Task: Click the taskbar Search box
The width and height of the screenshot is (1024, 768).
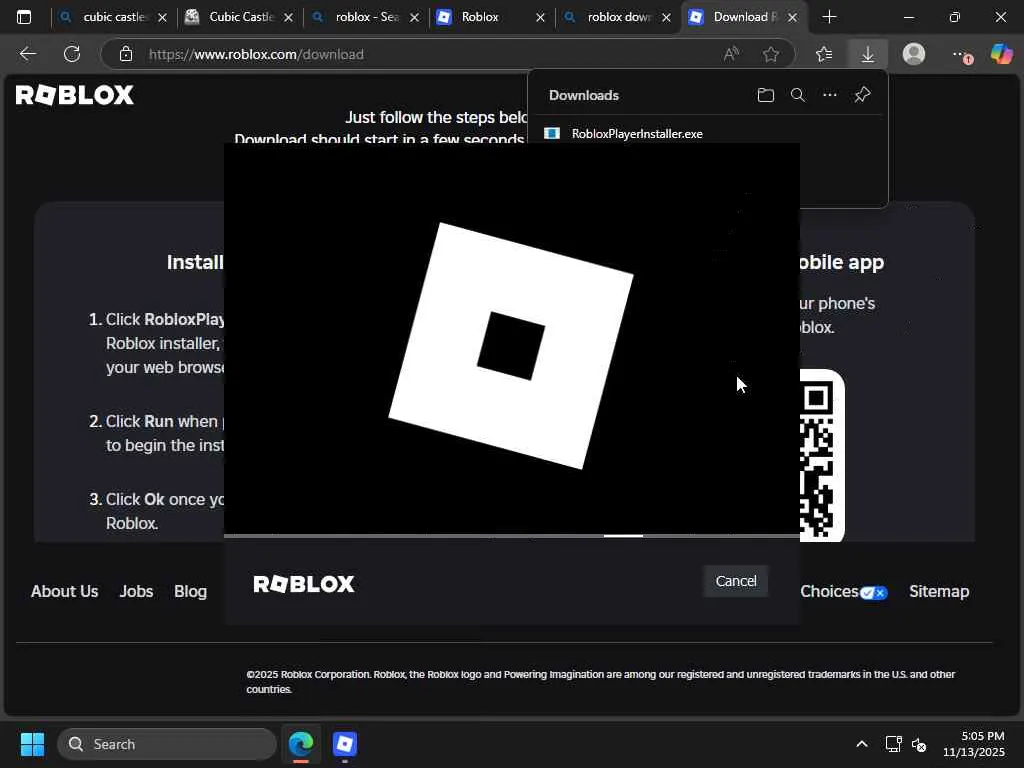Action: (167, 744)
